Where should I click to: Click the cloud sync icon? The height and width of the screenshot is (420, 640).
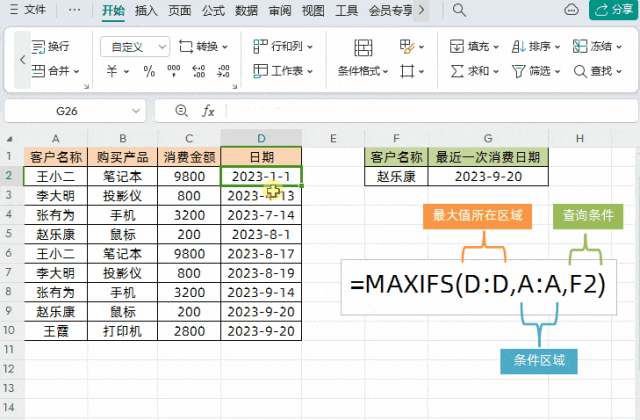tap(571, 10)
